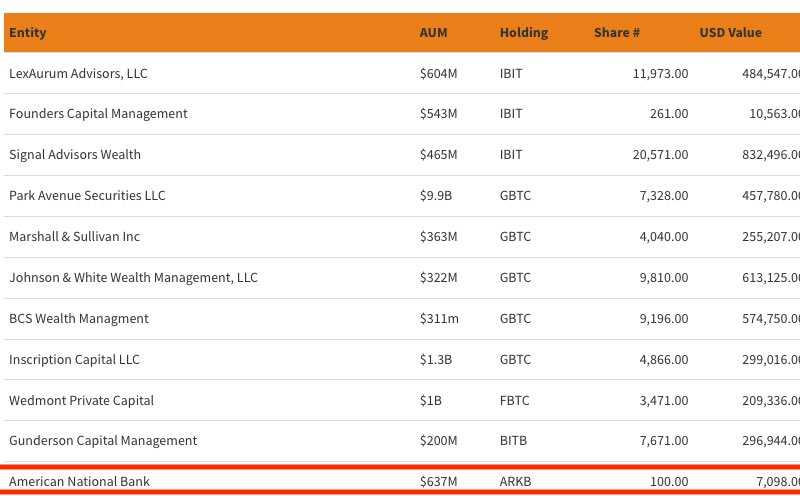Select Signal Advisors Wealth entry
This screenshot has height=496, width=800.
tap(75, 155)
